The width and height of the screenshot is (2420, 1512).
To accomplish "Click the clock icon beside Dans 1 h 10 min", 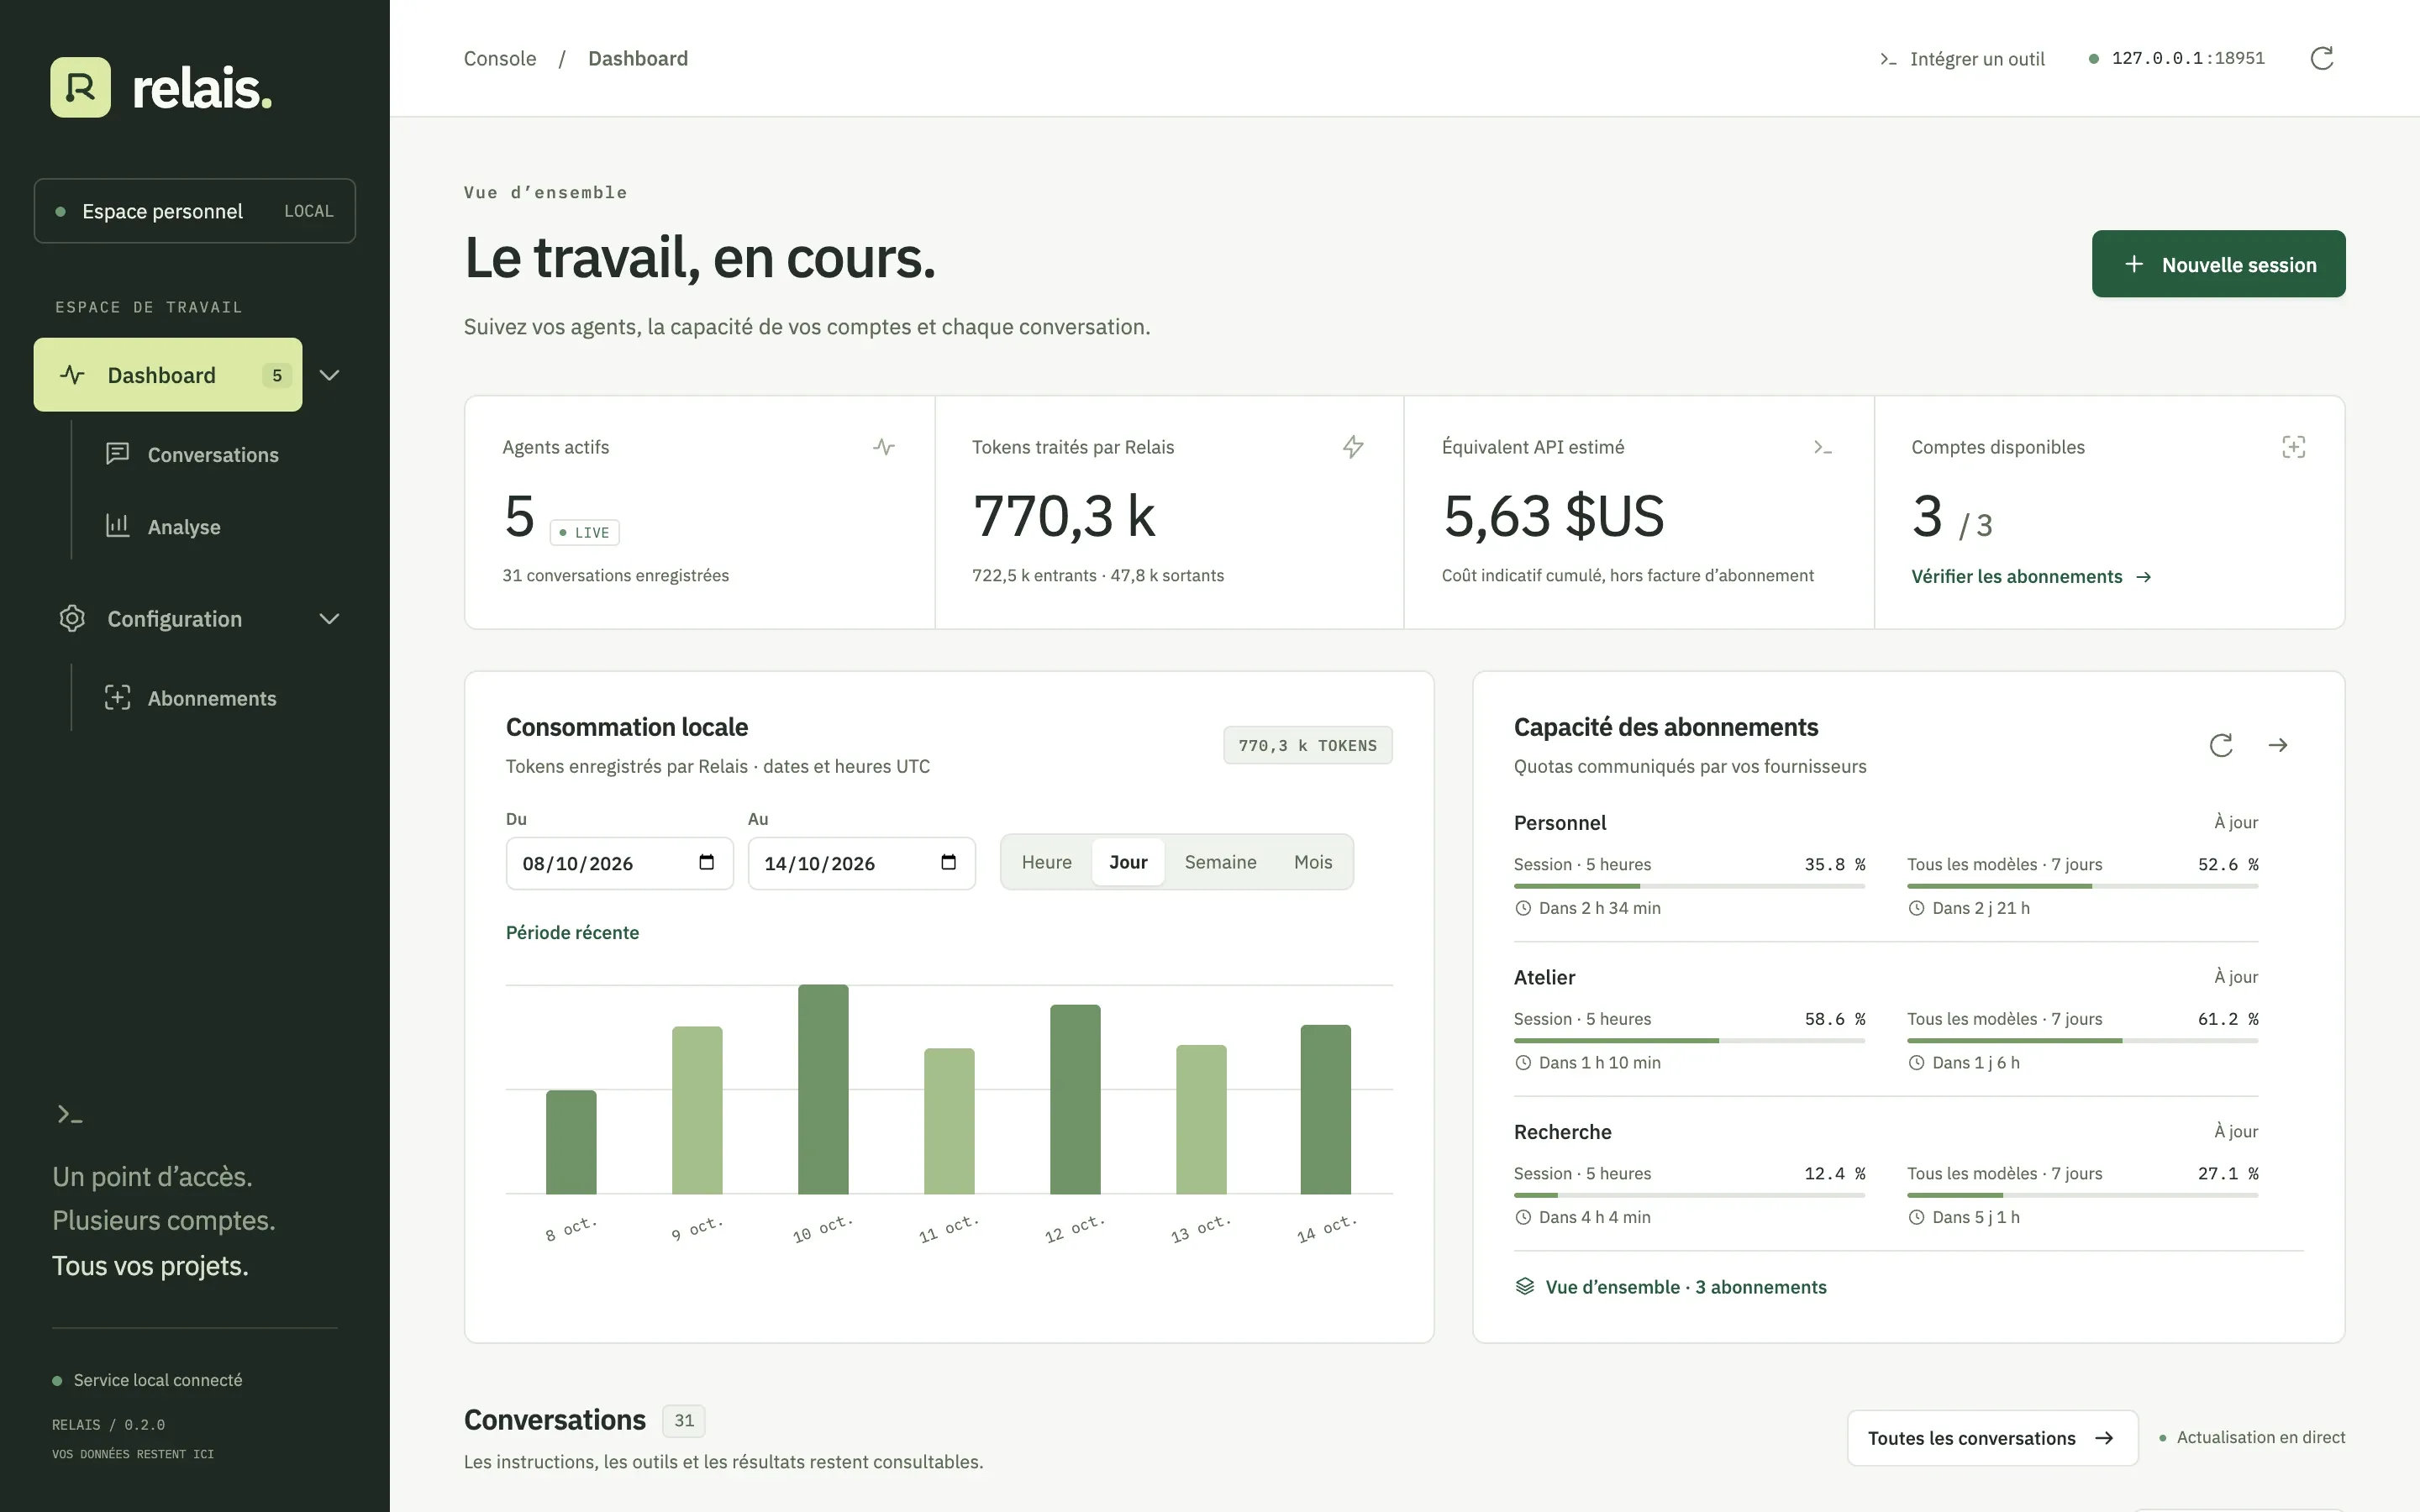I will pos(1523,1063).
